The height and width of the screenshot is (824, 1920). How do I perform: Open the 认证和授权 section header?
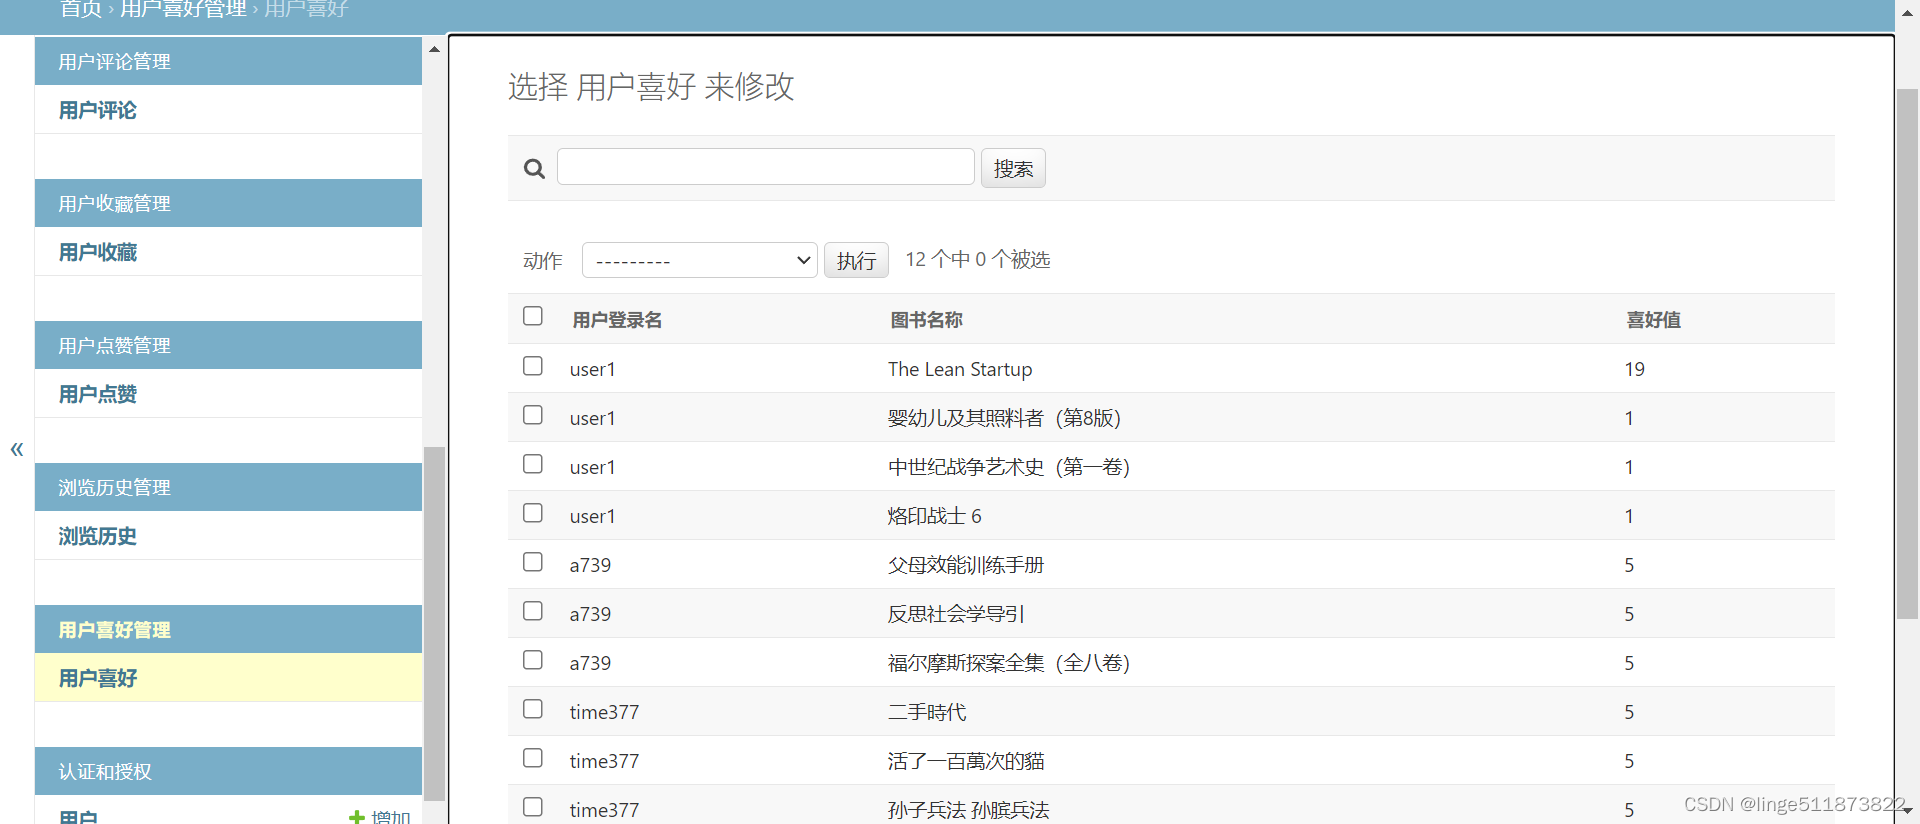(x=105, y=772)
